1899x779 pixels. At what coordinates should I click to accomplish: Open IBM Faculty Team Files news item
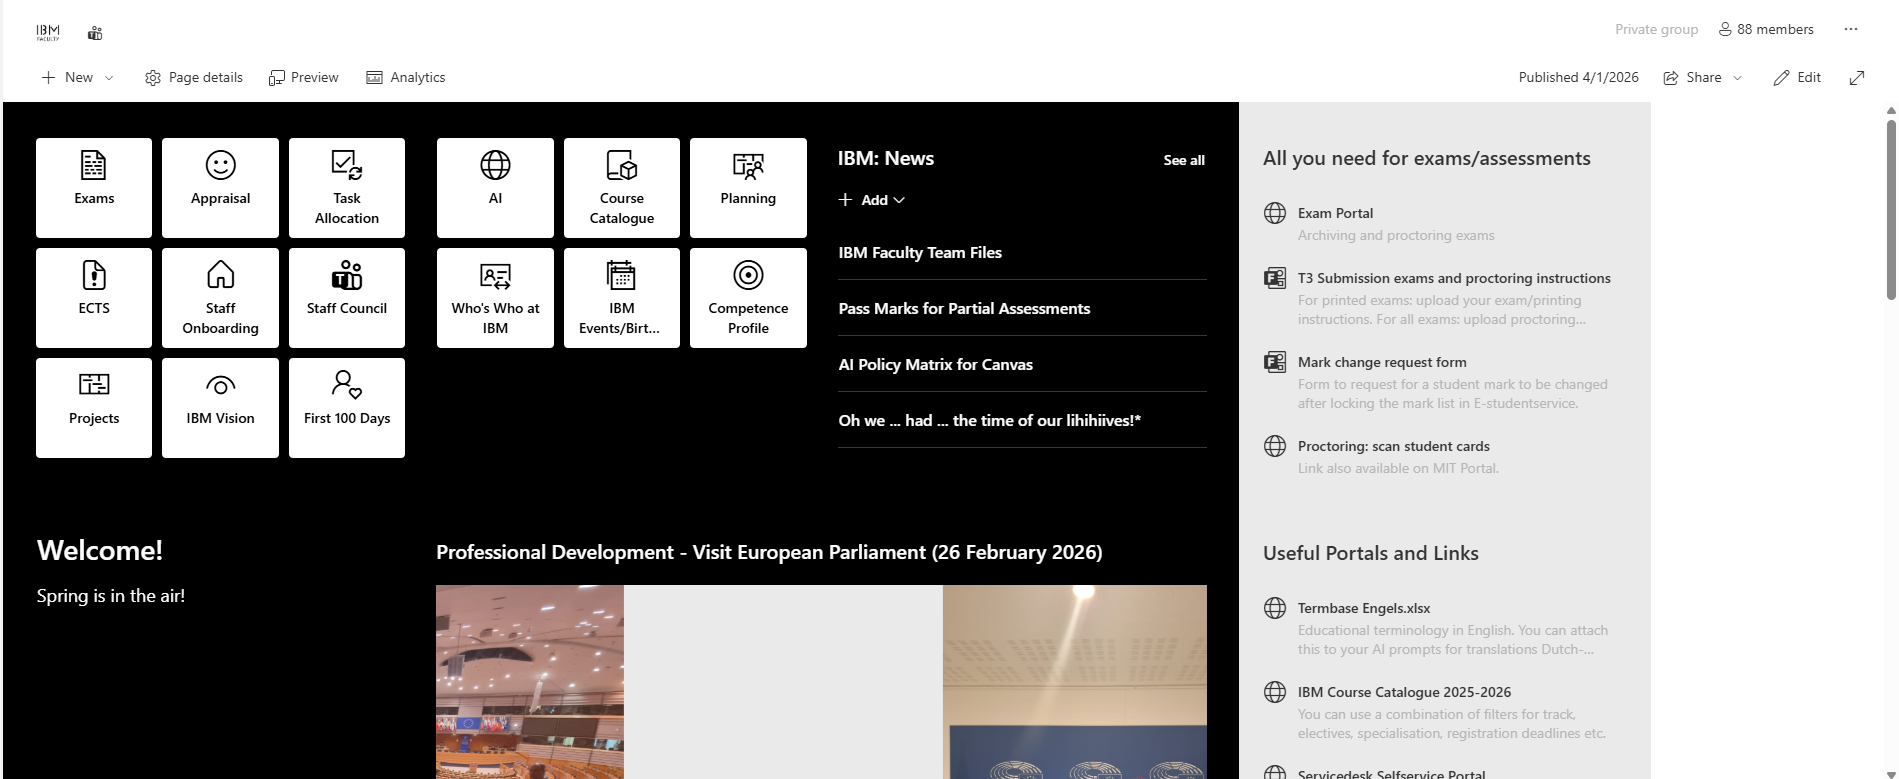[x=920, y=253]
